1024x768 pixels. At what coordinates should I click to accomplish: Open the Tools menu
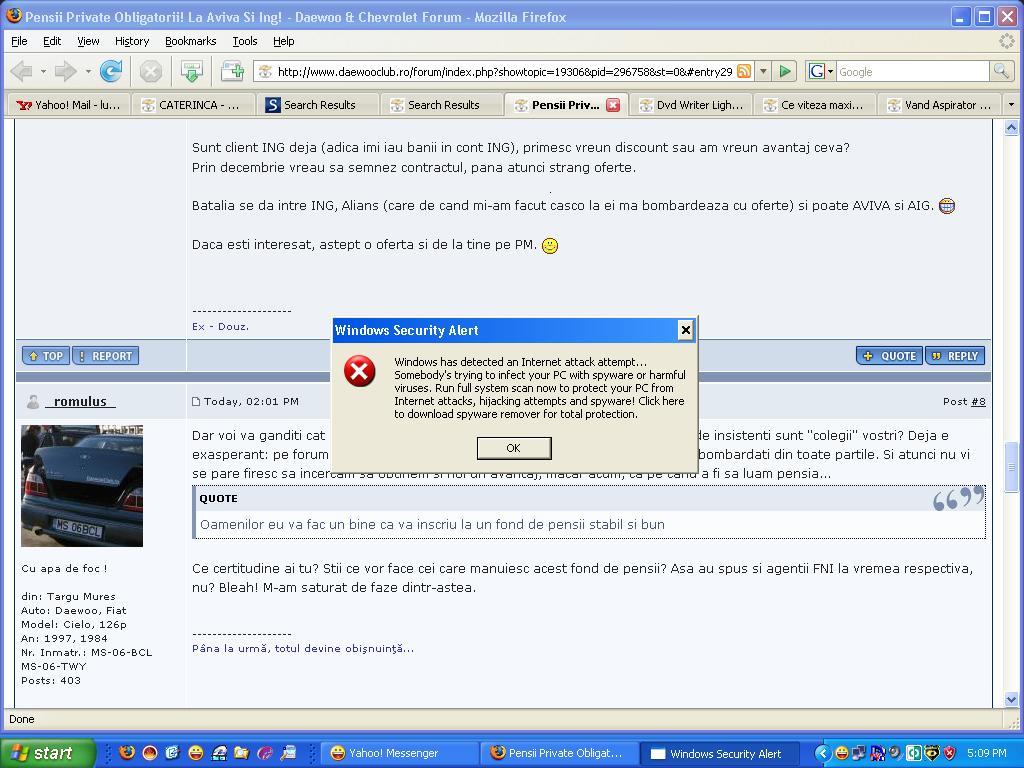click(x=245, y=41)
